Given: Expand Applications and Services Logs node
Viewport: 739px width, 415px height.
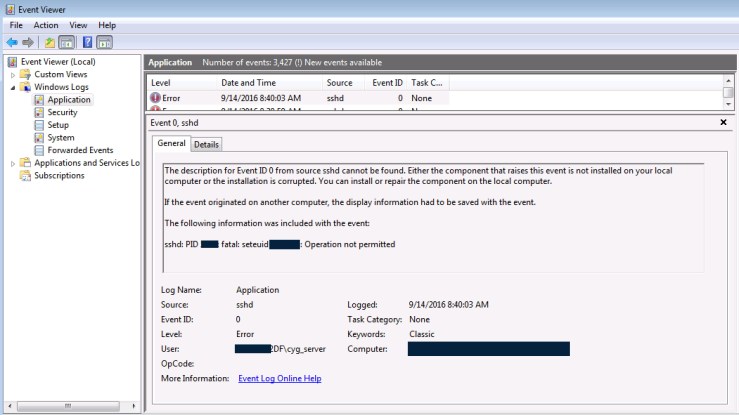Looking at the screenshot, I should [13, 163].
